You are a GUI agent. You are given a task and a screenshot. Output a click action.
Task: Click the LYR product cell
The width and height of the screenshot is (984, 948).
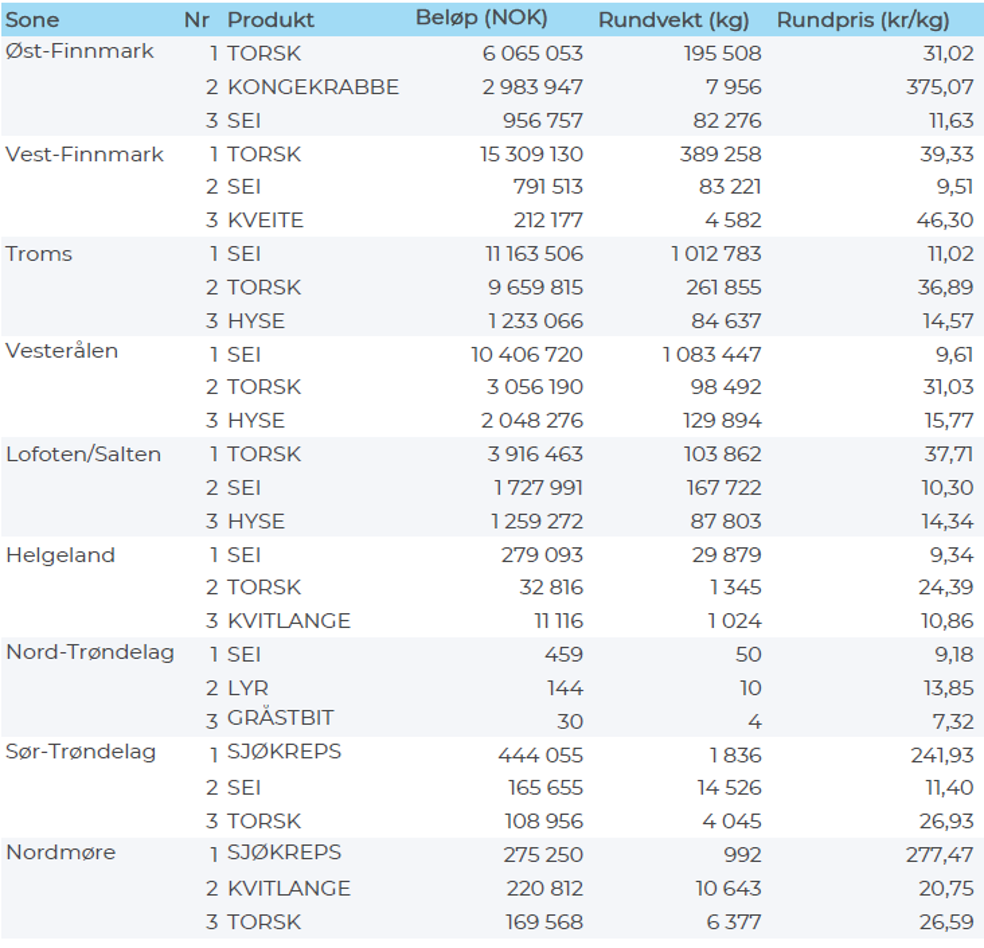248,688
